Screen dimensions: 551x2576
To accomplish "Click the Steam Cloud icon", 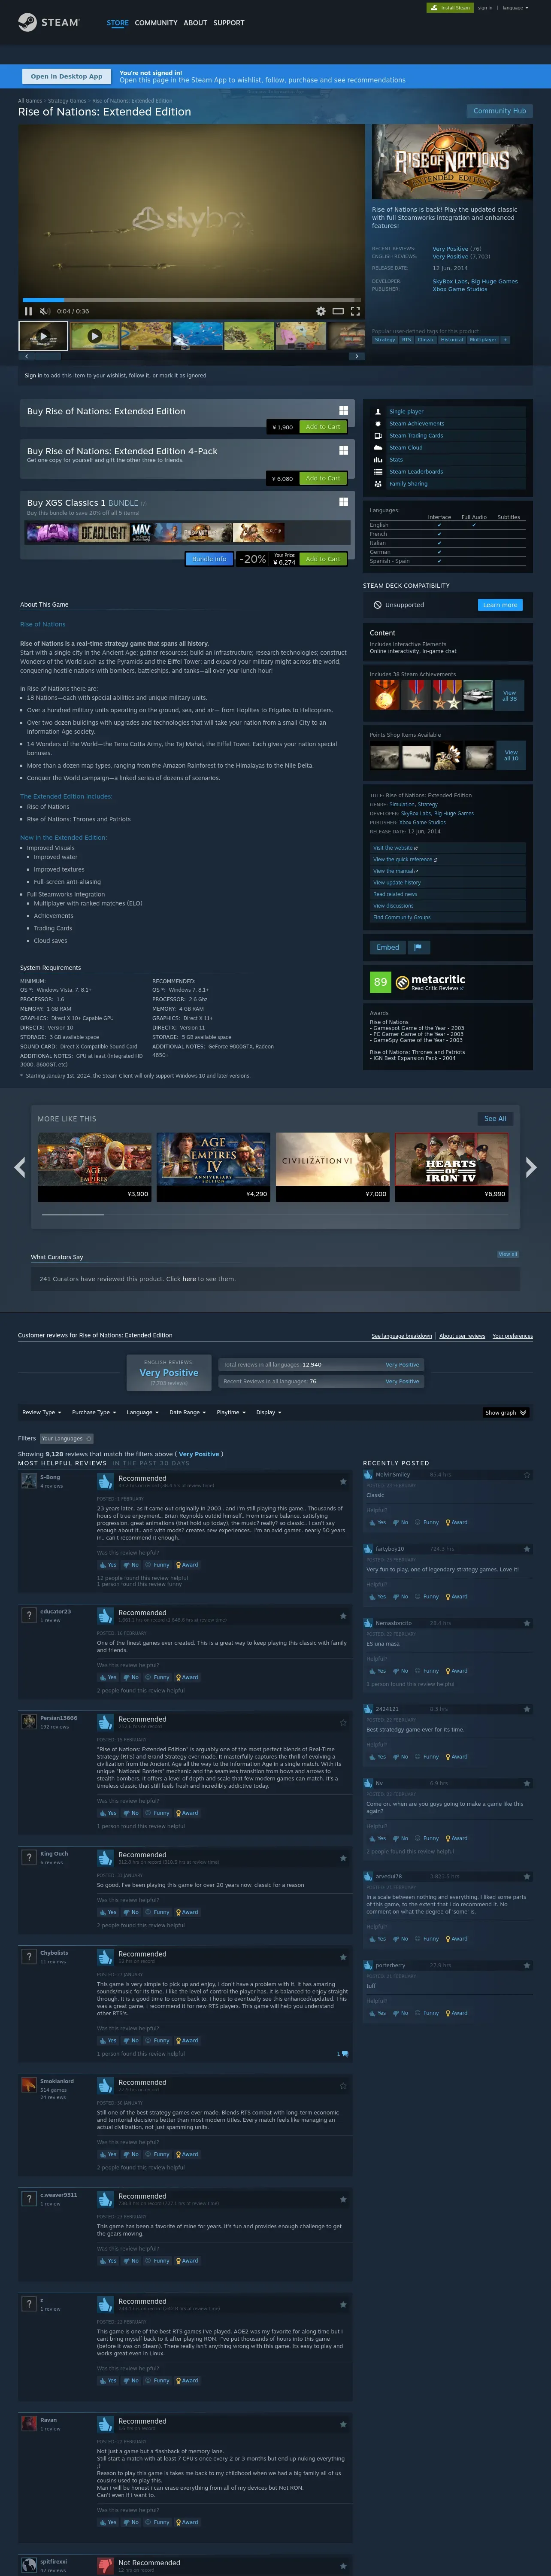I will coord(378,448).
